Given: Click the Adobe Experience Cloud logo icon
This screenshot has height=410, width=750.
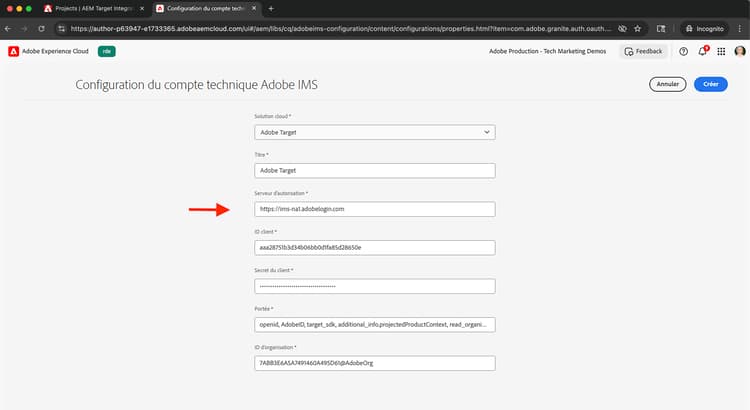Looking at the screenshot, I should click(13, 51).
